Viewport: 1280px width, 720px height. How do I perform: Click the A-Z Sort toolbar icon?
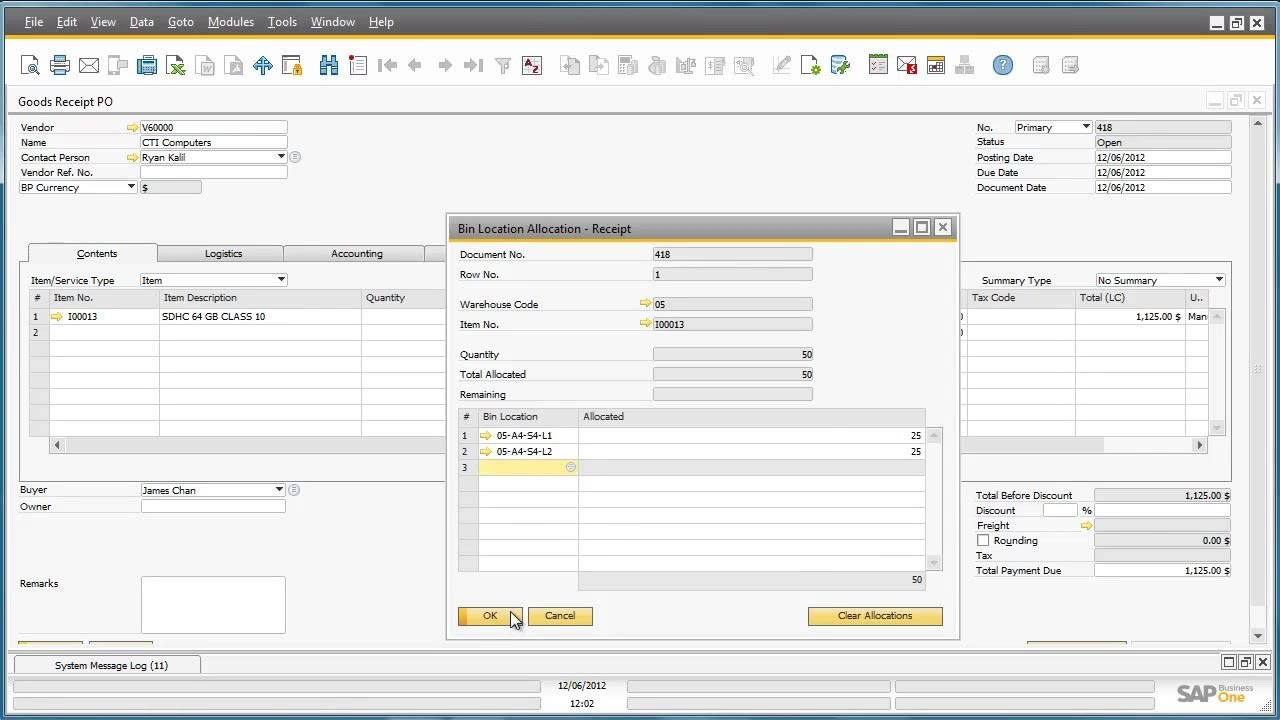[532, 66]
